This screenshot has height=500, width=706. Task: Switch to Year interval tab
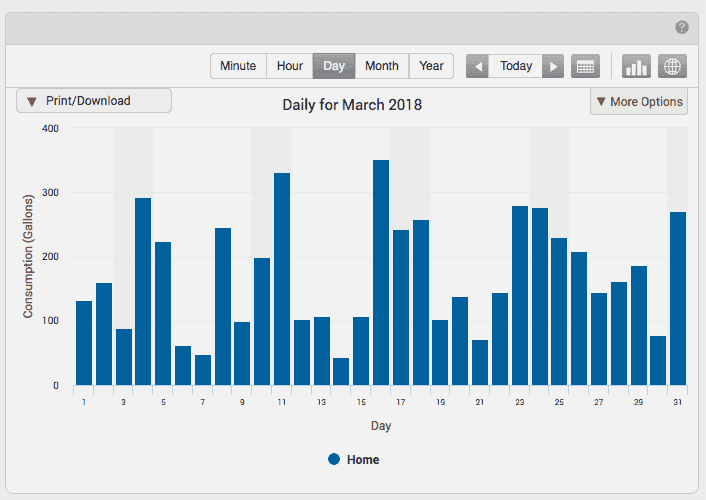431,67
